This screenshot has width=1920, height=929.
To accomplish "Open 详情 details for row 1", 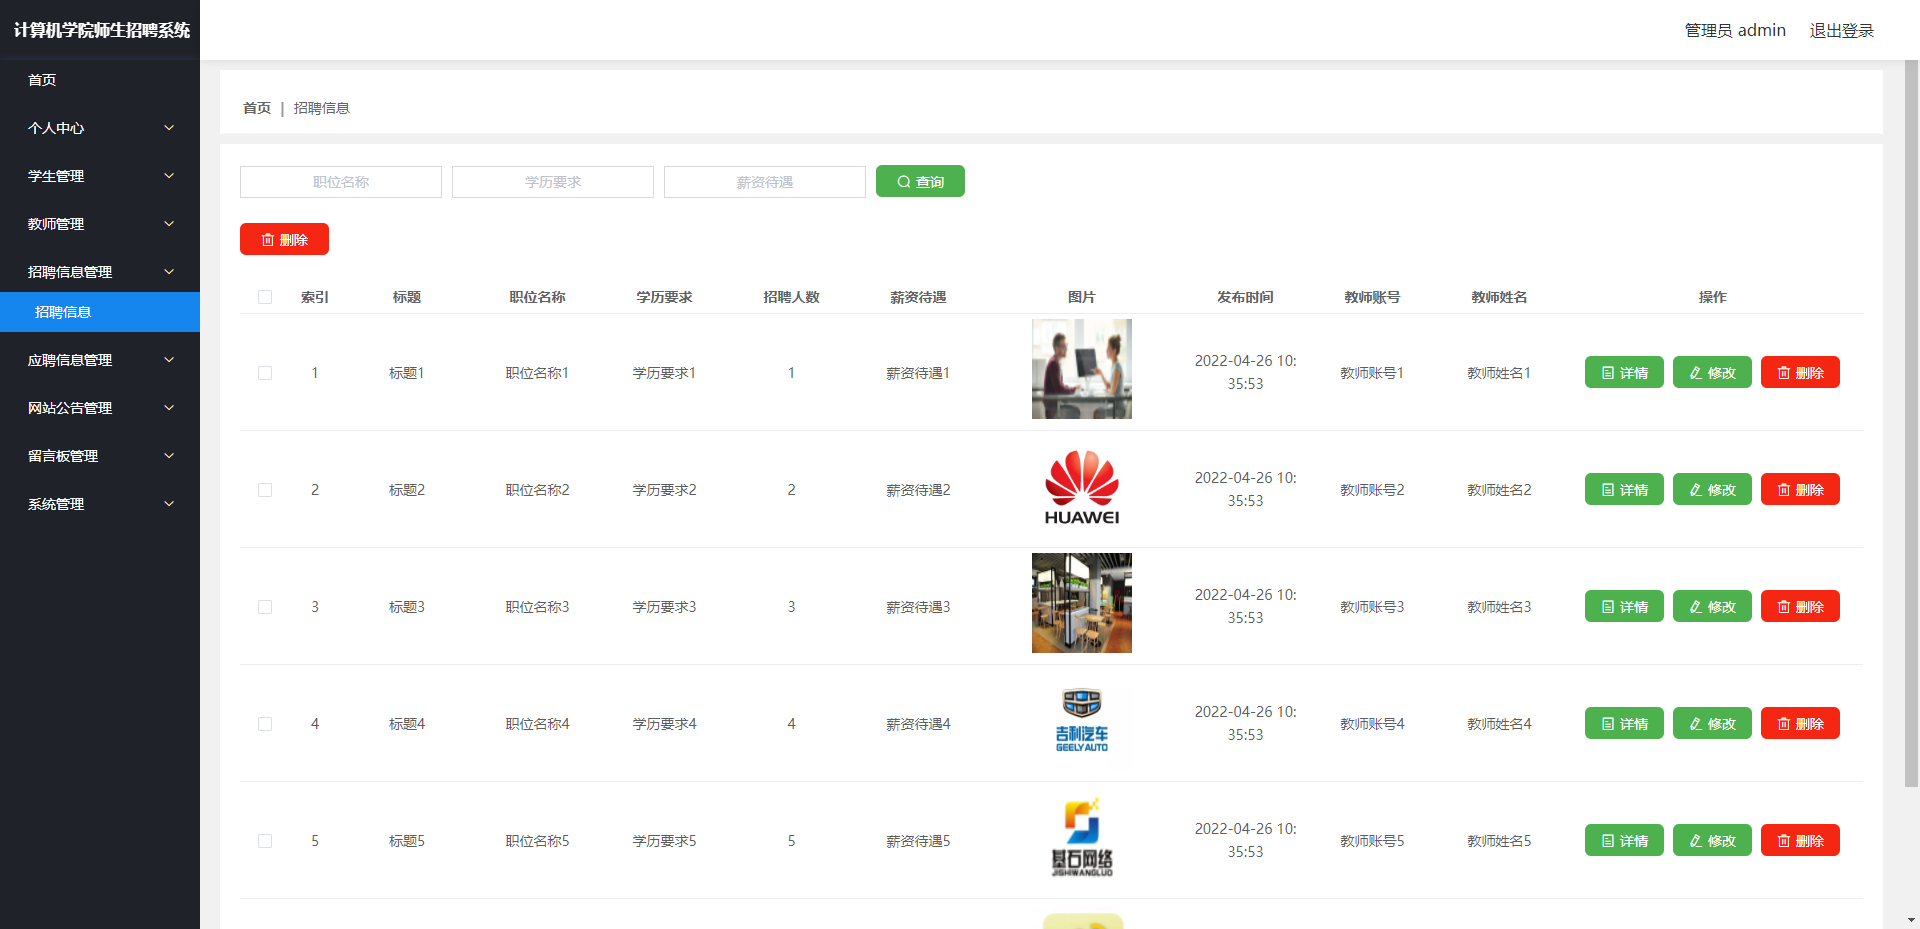I will click(x=1623, y=372).
